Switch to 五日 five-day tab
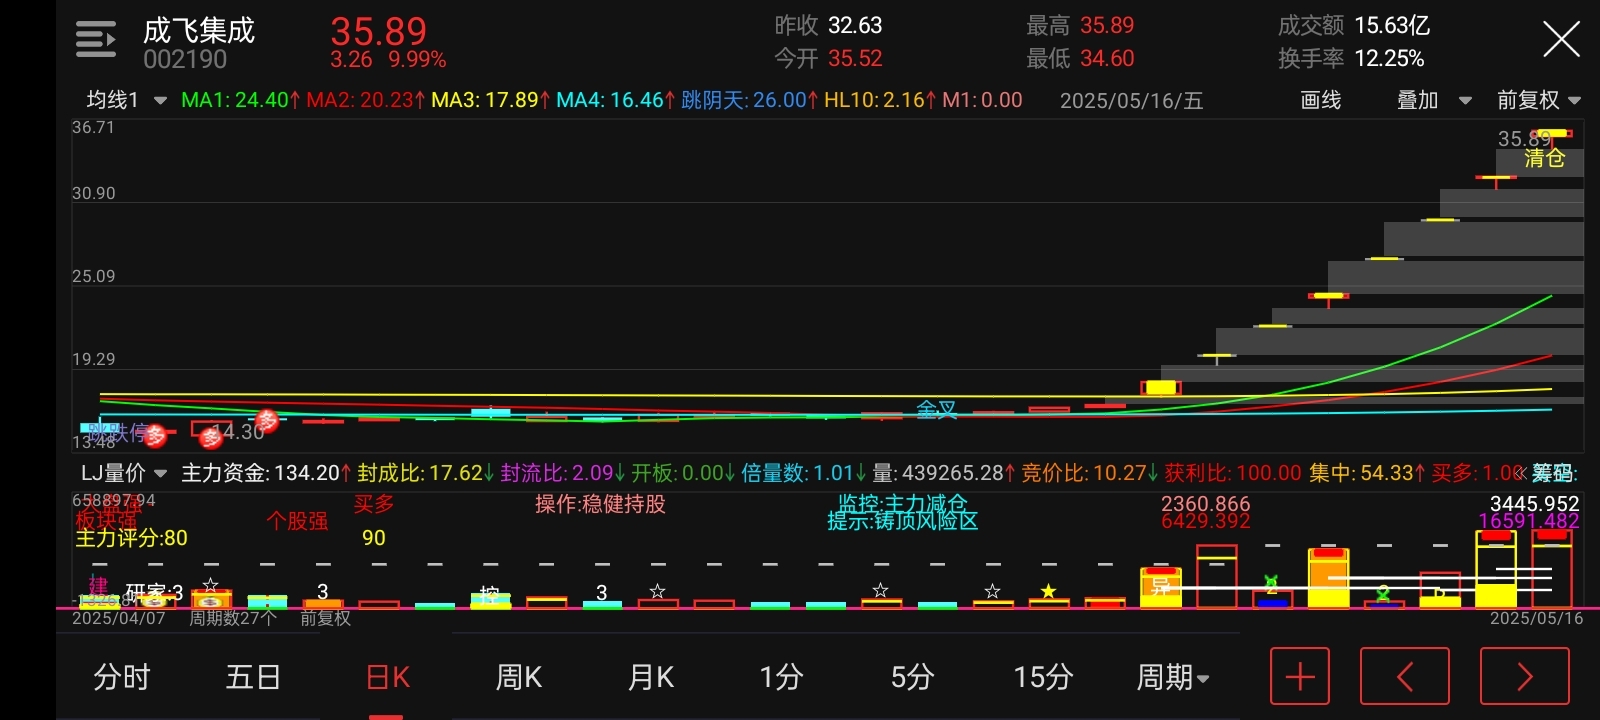1600x720 pixels. pyautogui.click(x=253, y=678)
